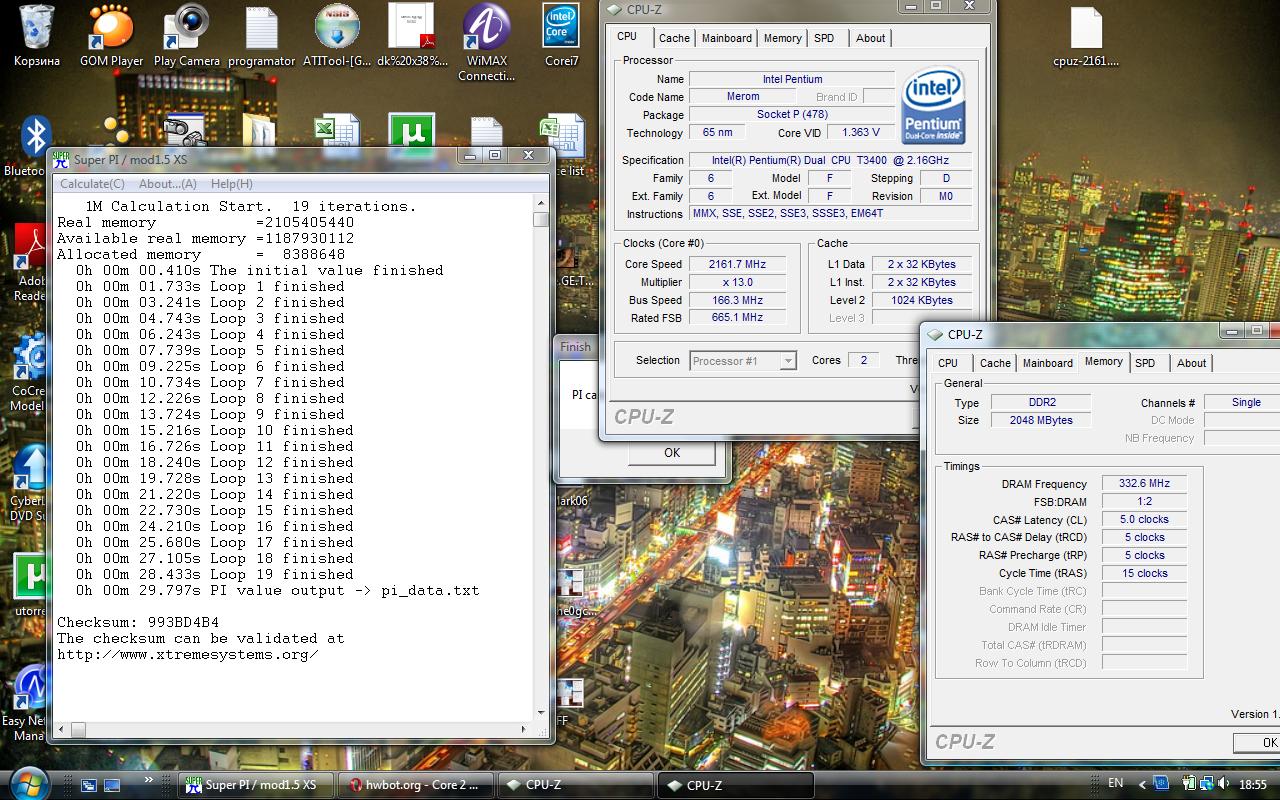Click OK in CPU-Z Memory window

pos(1258,742)
